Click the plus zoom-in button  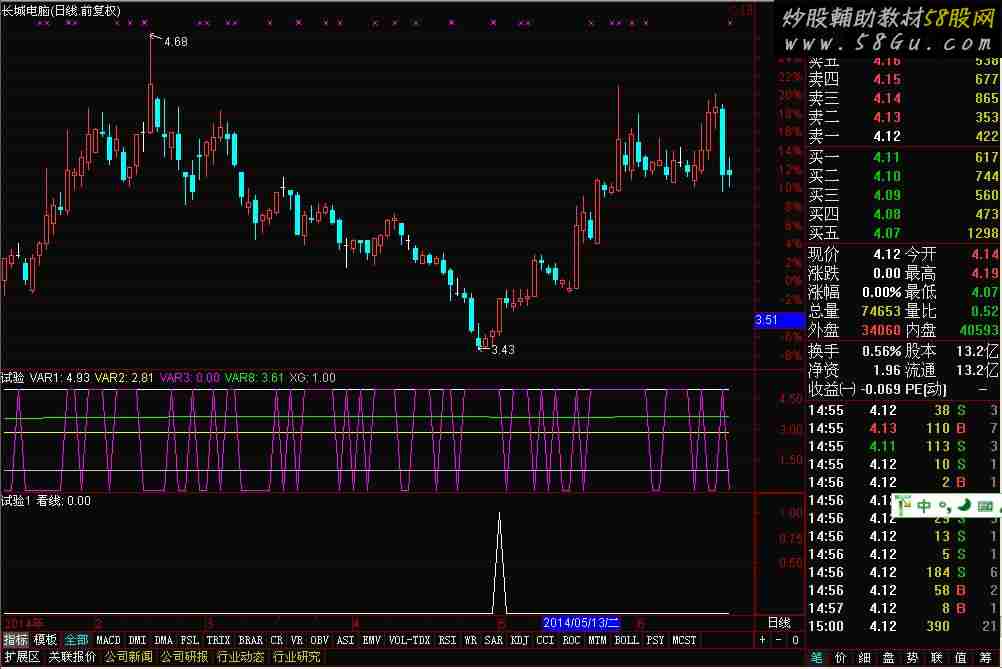pos(763,640)
